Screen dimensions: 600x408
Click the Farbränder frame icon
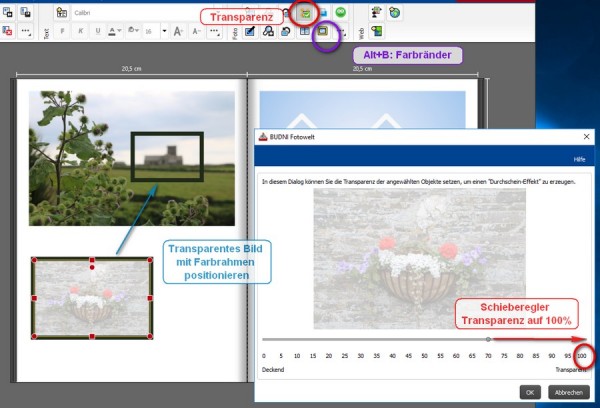[323, 31]
